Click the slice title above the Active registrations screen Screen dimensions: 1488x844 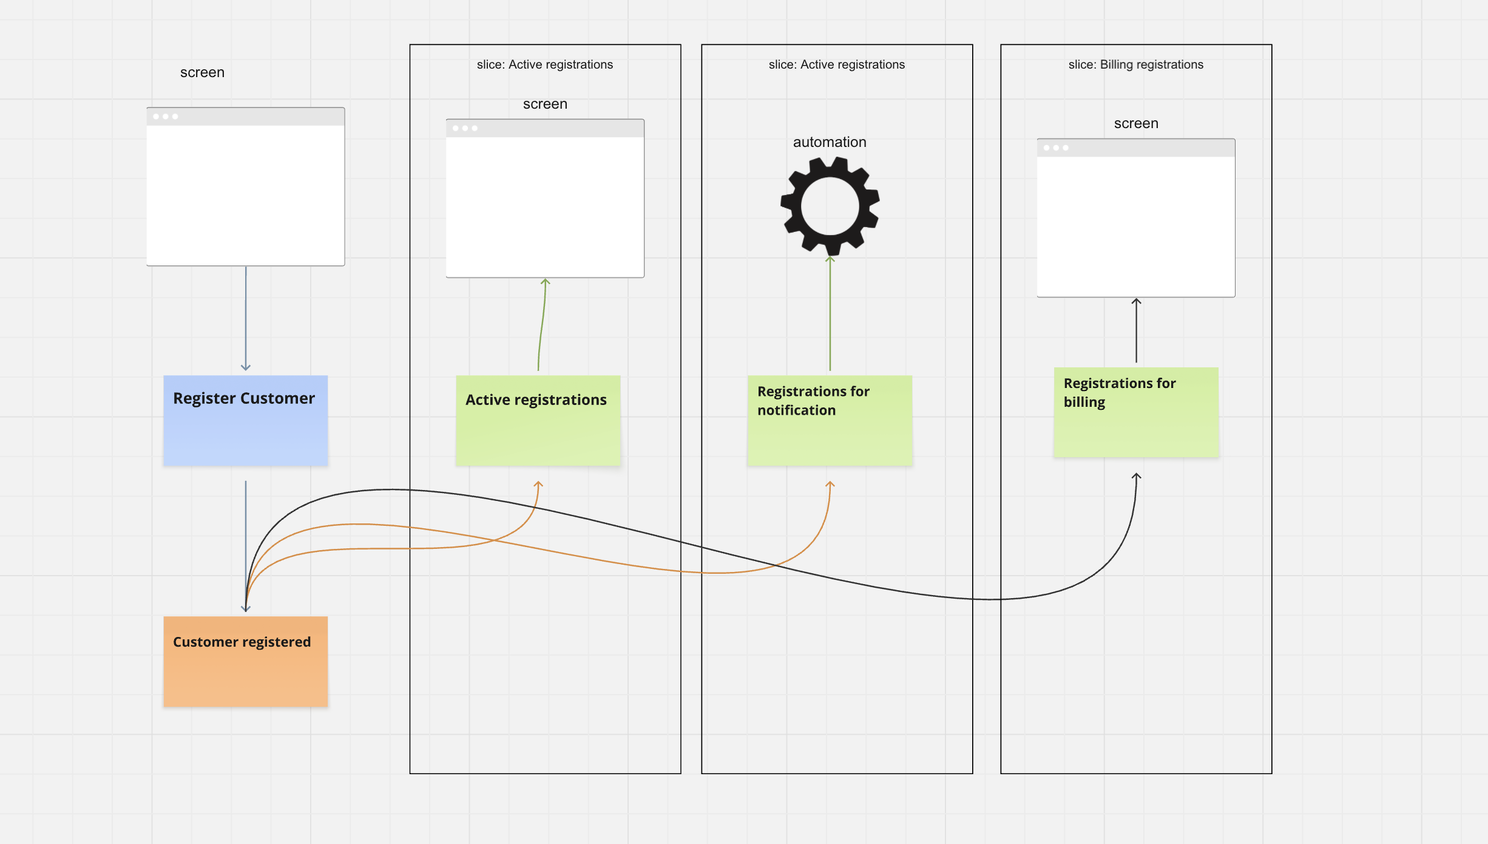coord(544,65)
